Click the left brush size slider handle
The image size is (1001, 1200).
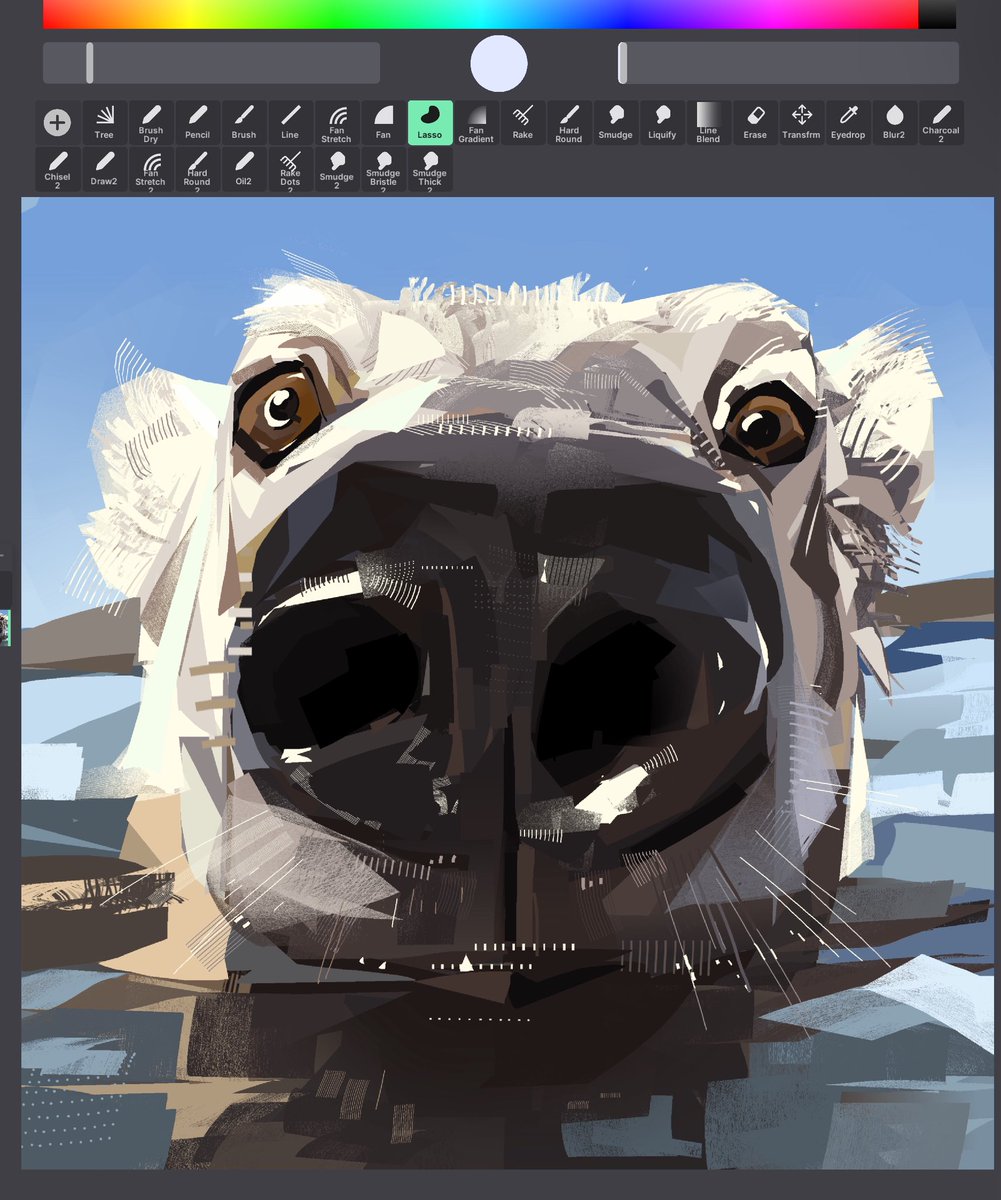(90, 62)
